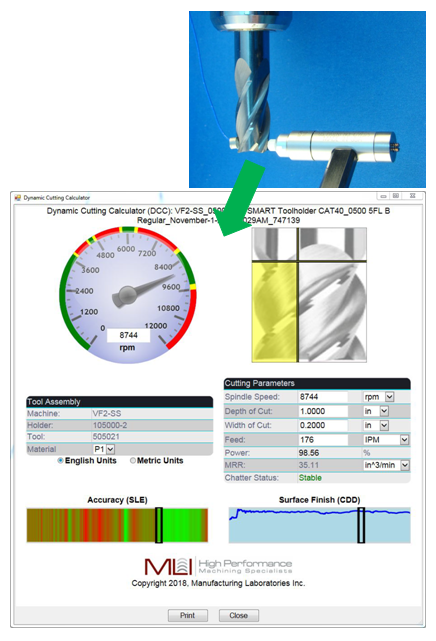Click the Close button
Viewport: 436px width, 641px height.
239,615
